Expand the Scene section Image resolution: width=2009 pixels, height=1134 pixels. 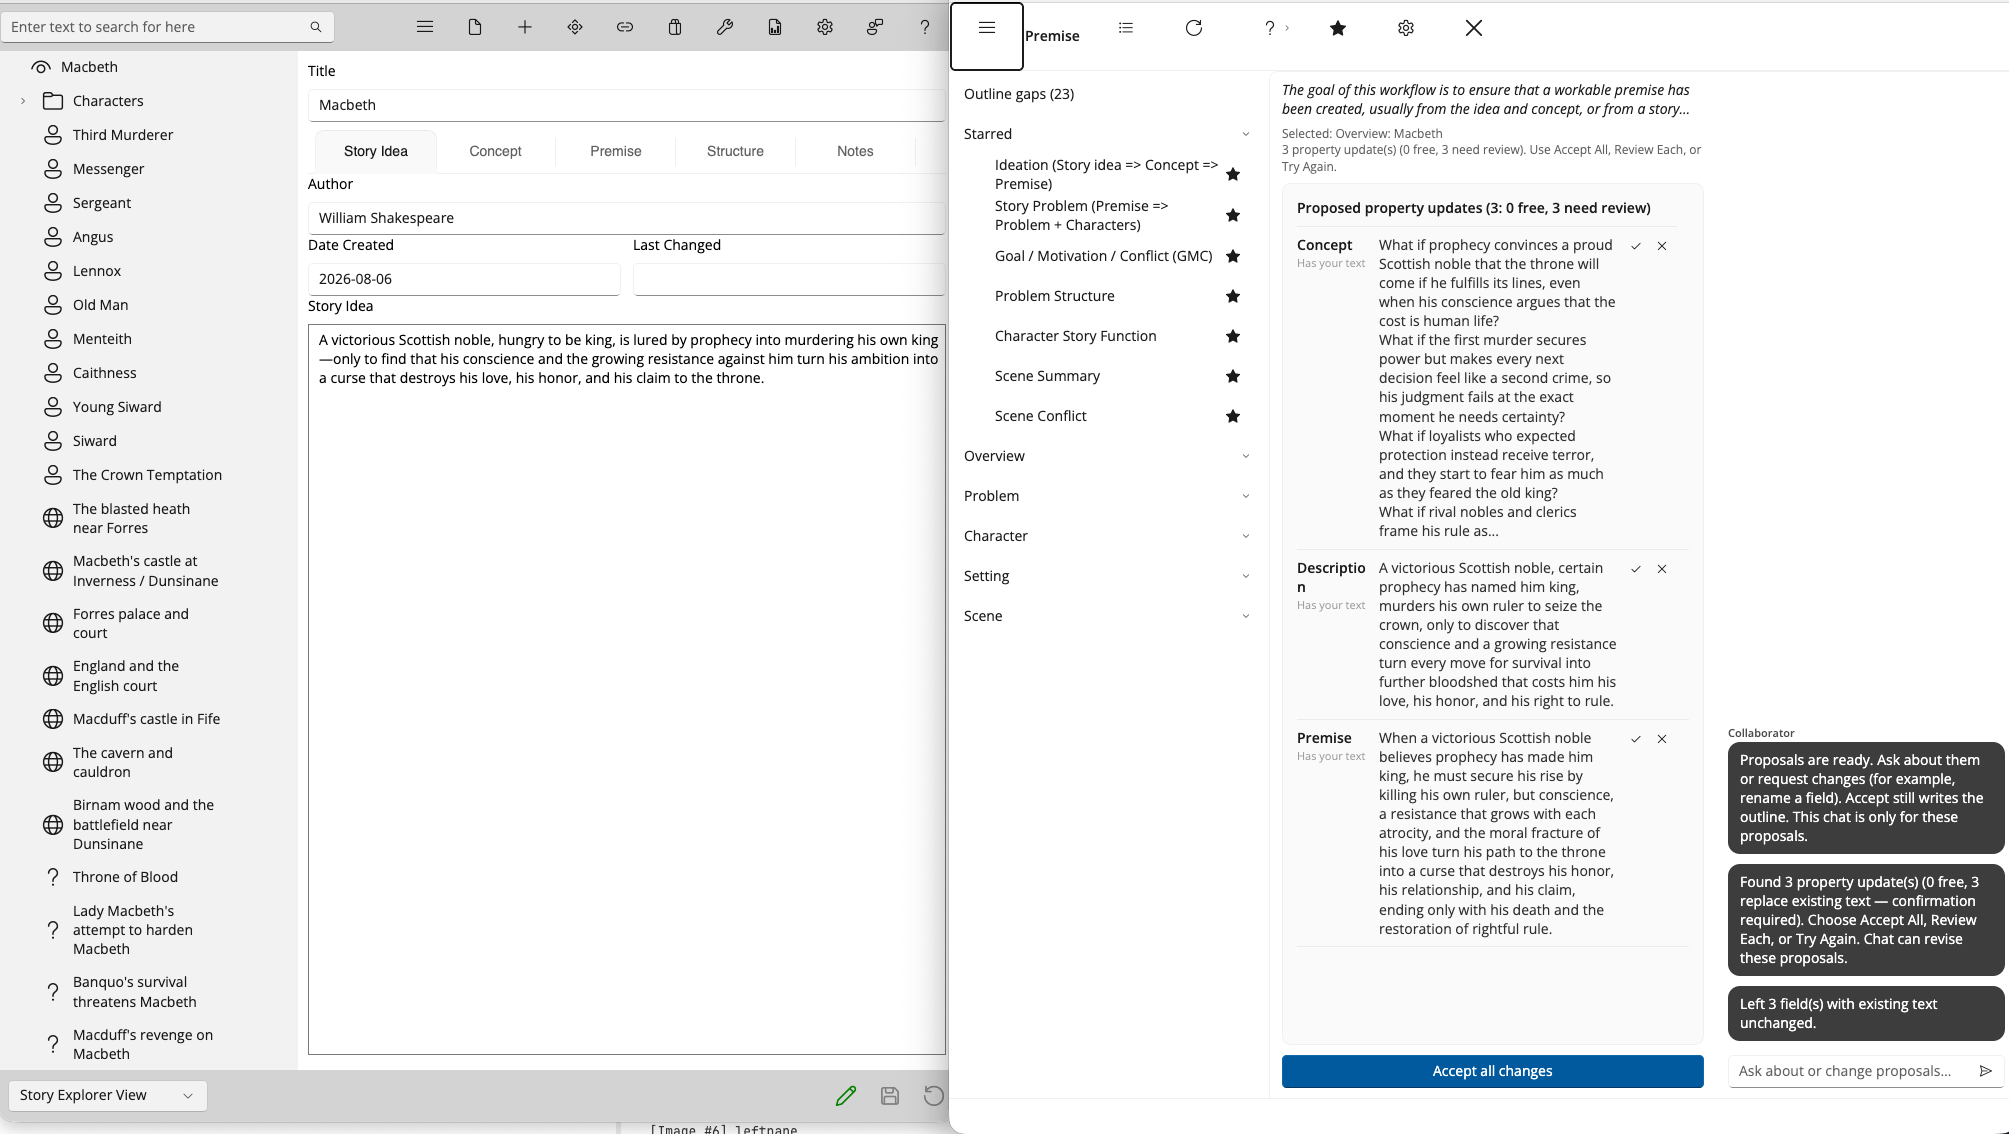[1246, 616]
